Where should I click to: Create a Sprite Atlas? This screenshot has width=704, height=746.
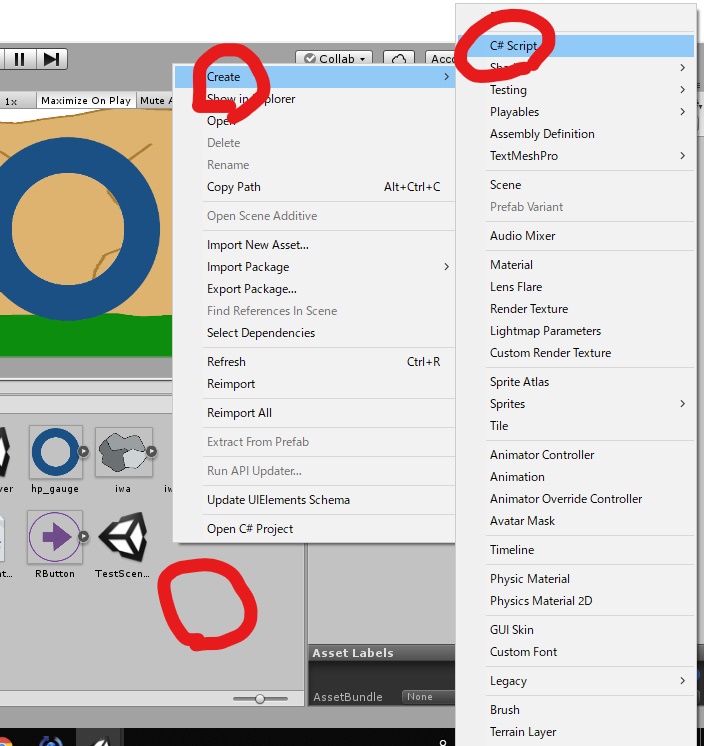pos(576,382)
